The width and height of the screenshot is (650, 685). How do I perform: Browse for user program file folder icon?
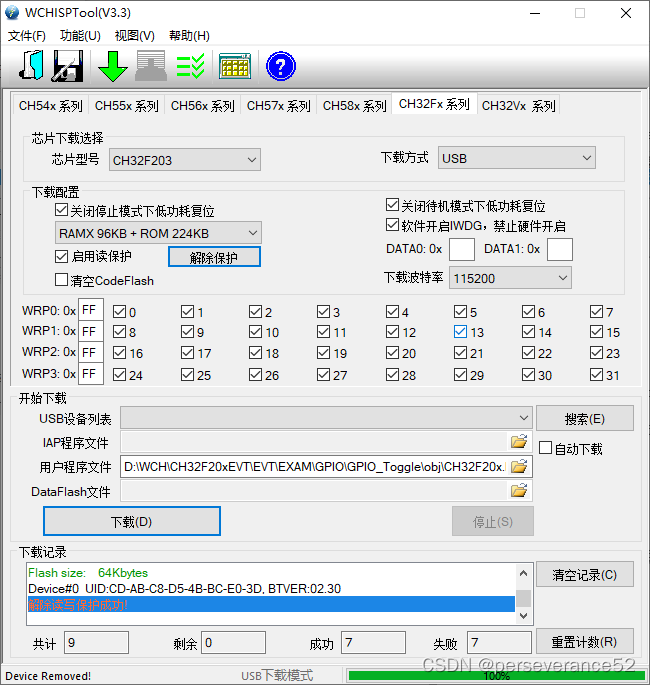coord(519,467)
